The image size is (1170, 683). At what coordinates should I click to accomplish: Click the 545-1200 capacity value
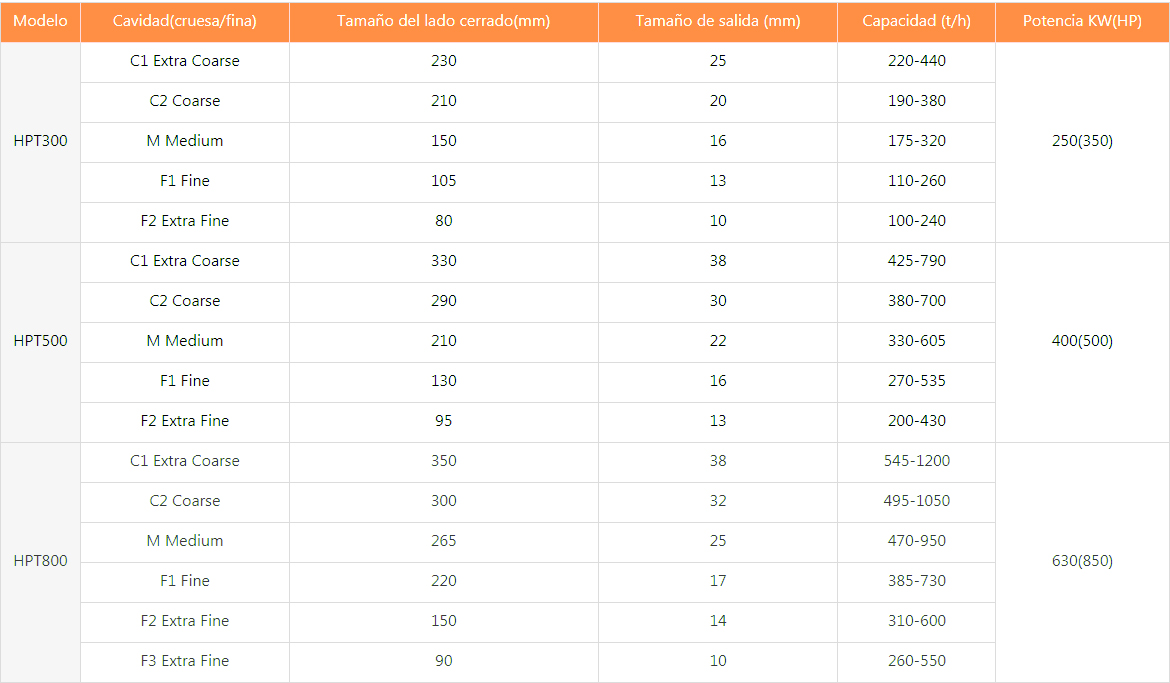917,461
